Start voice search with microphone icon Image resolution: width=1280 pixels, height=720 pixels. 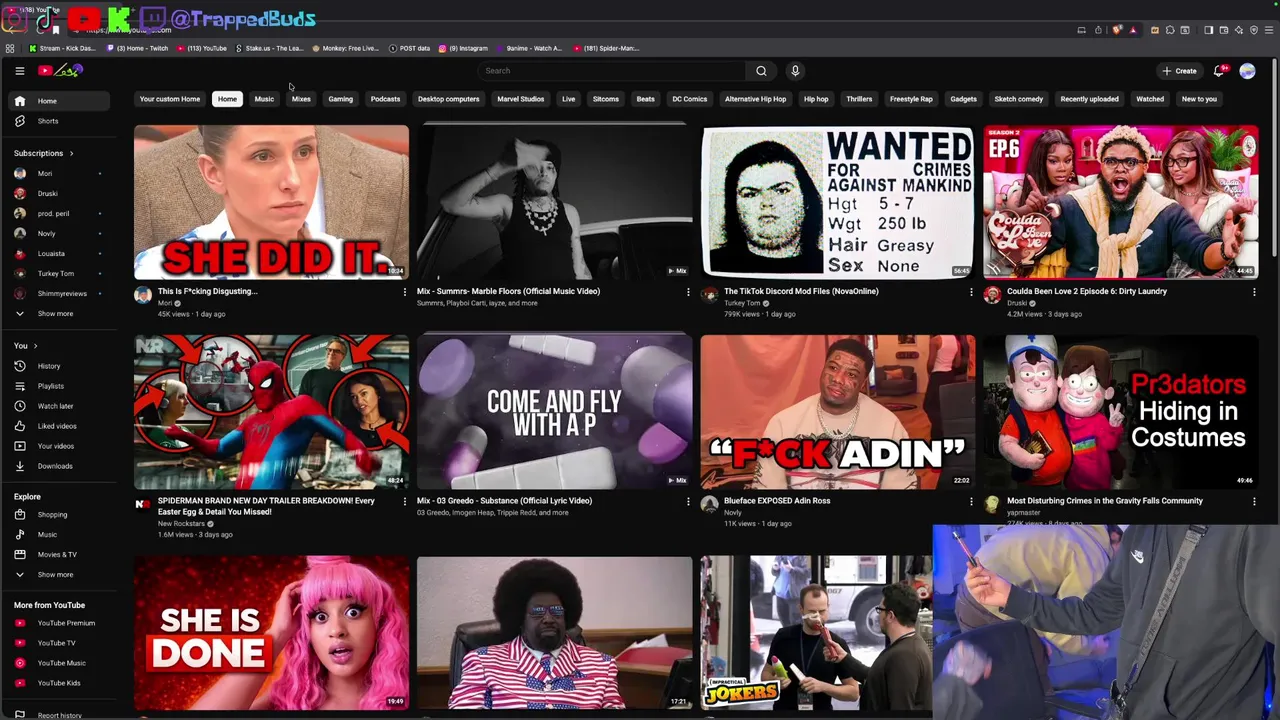point(795,71)
